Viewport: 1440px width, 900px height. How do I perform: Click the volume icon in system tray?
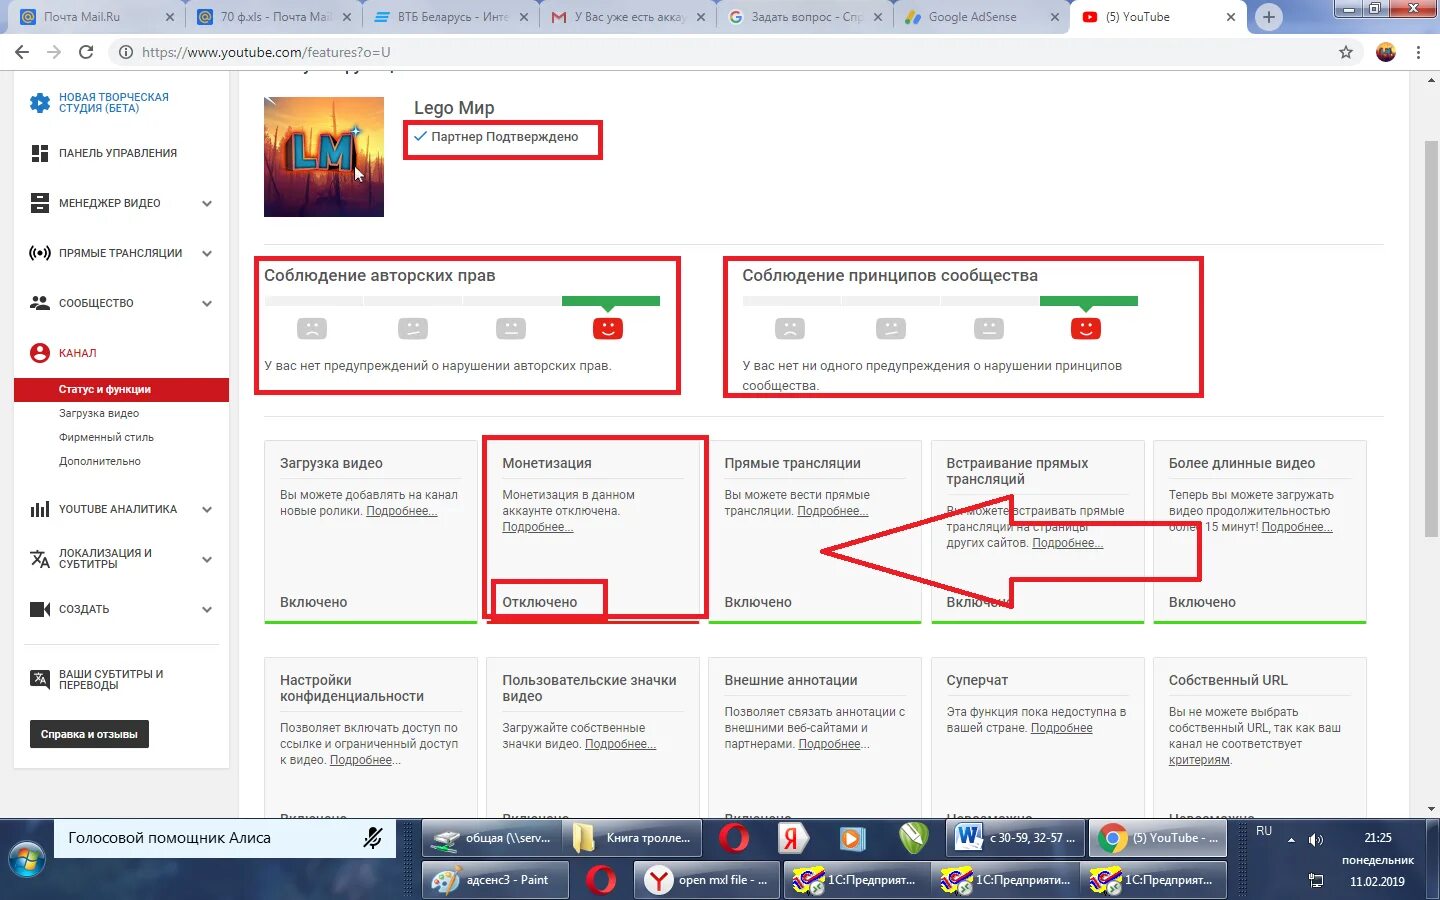tap(1316, 840)
